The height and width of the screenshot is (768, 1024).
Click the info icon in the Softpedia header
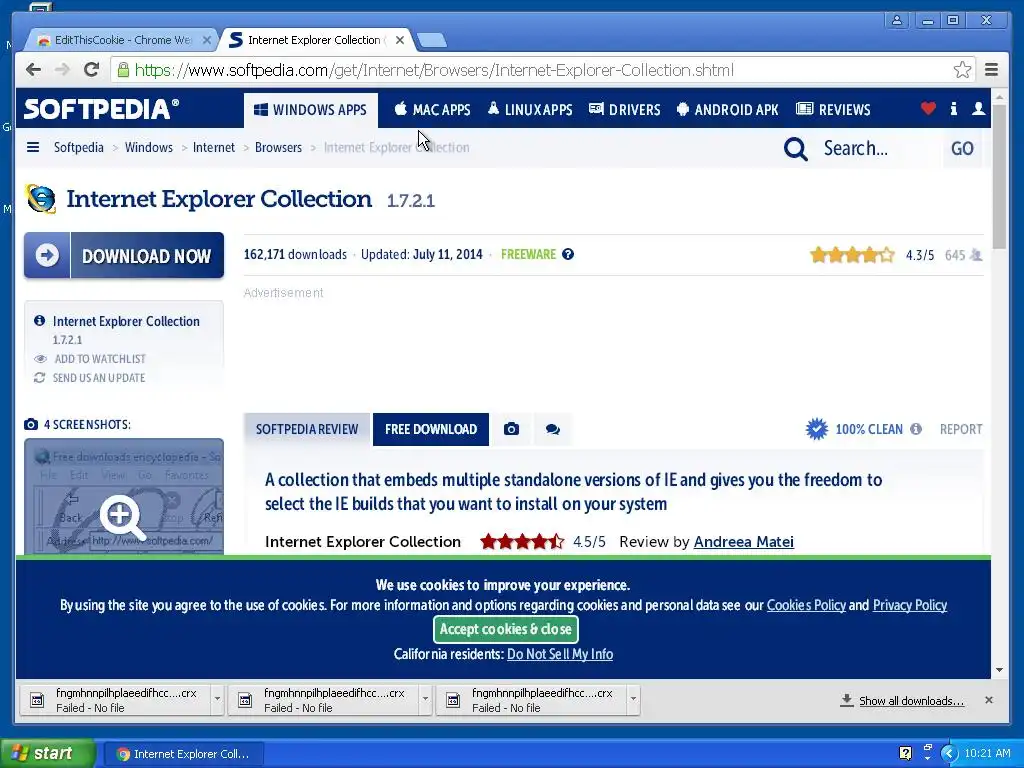tap(953, 108)
